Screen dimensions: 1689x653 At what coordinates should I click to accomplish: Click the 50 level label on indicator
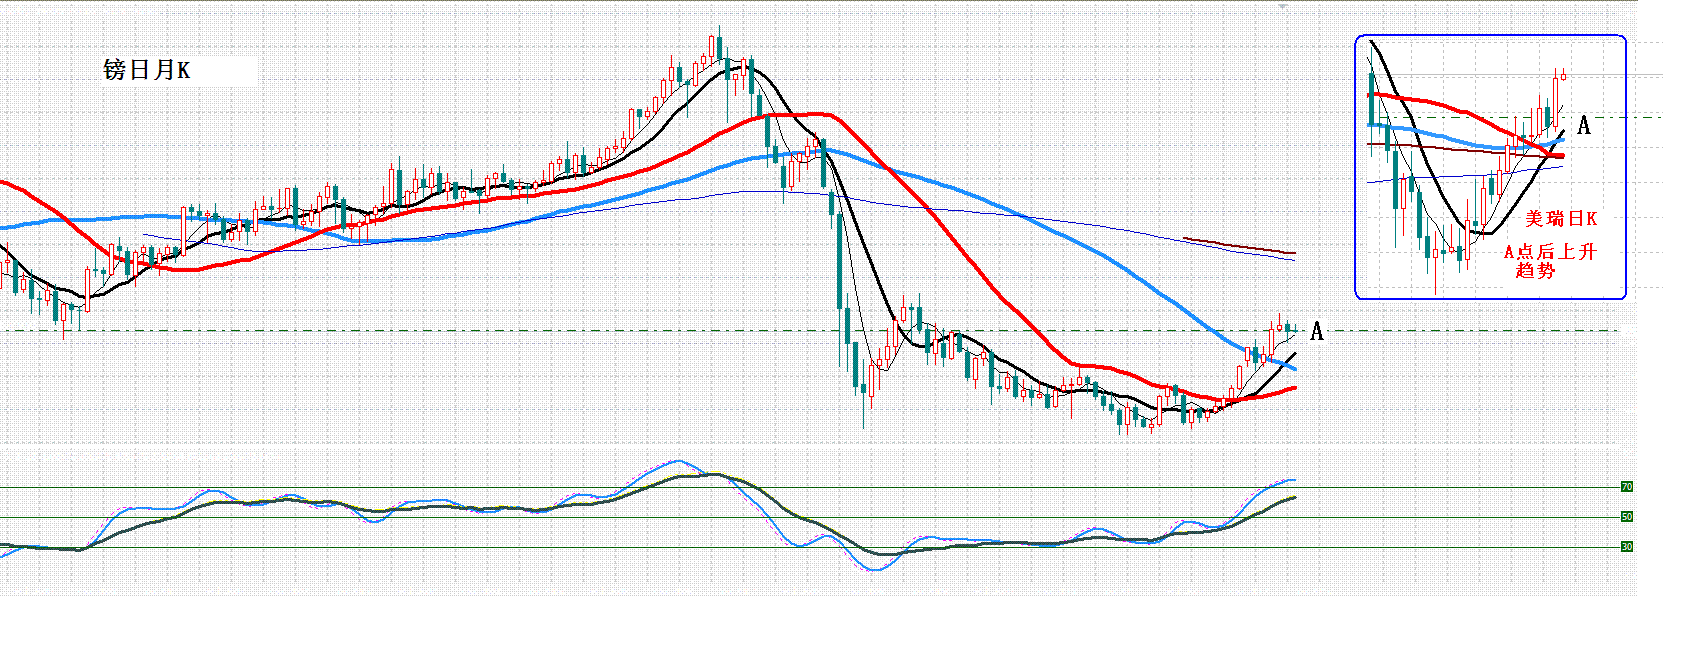pyautogui.click(x=1627, y=517)
